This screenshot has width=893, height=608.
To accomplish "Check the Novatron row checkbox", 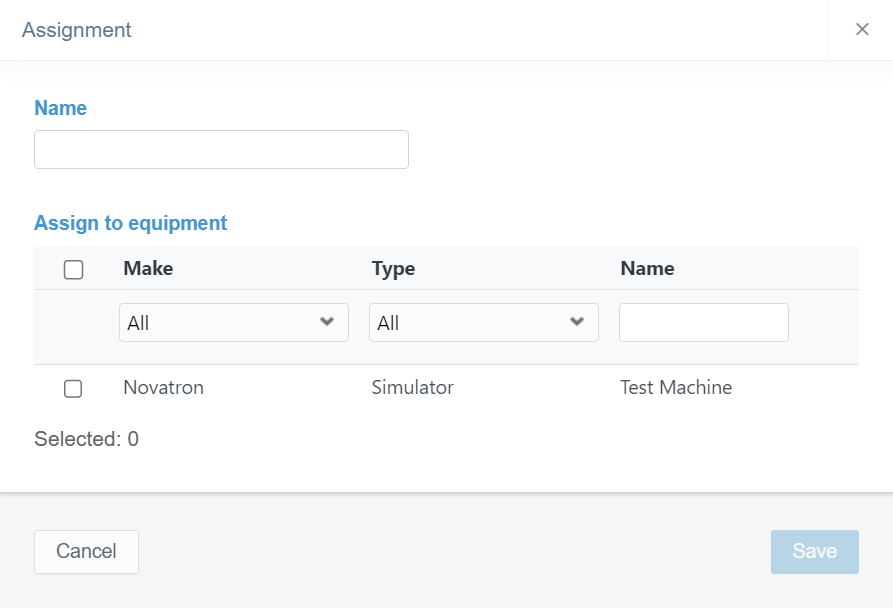I will coord(73,388).
